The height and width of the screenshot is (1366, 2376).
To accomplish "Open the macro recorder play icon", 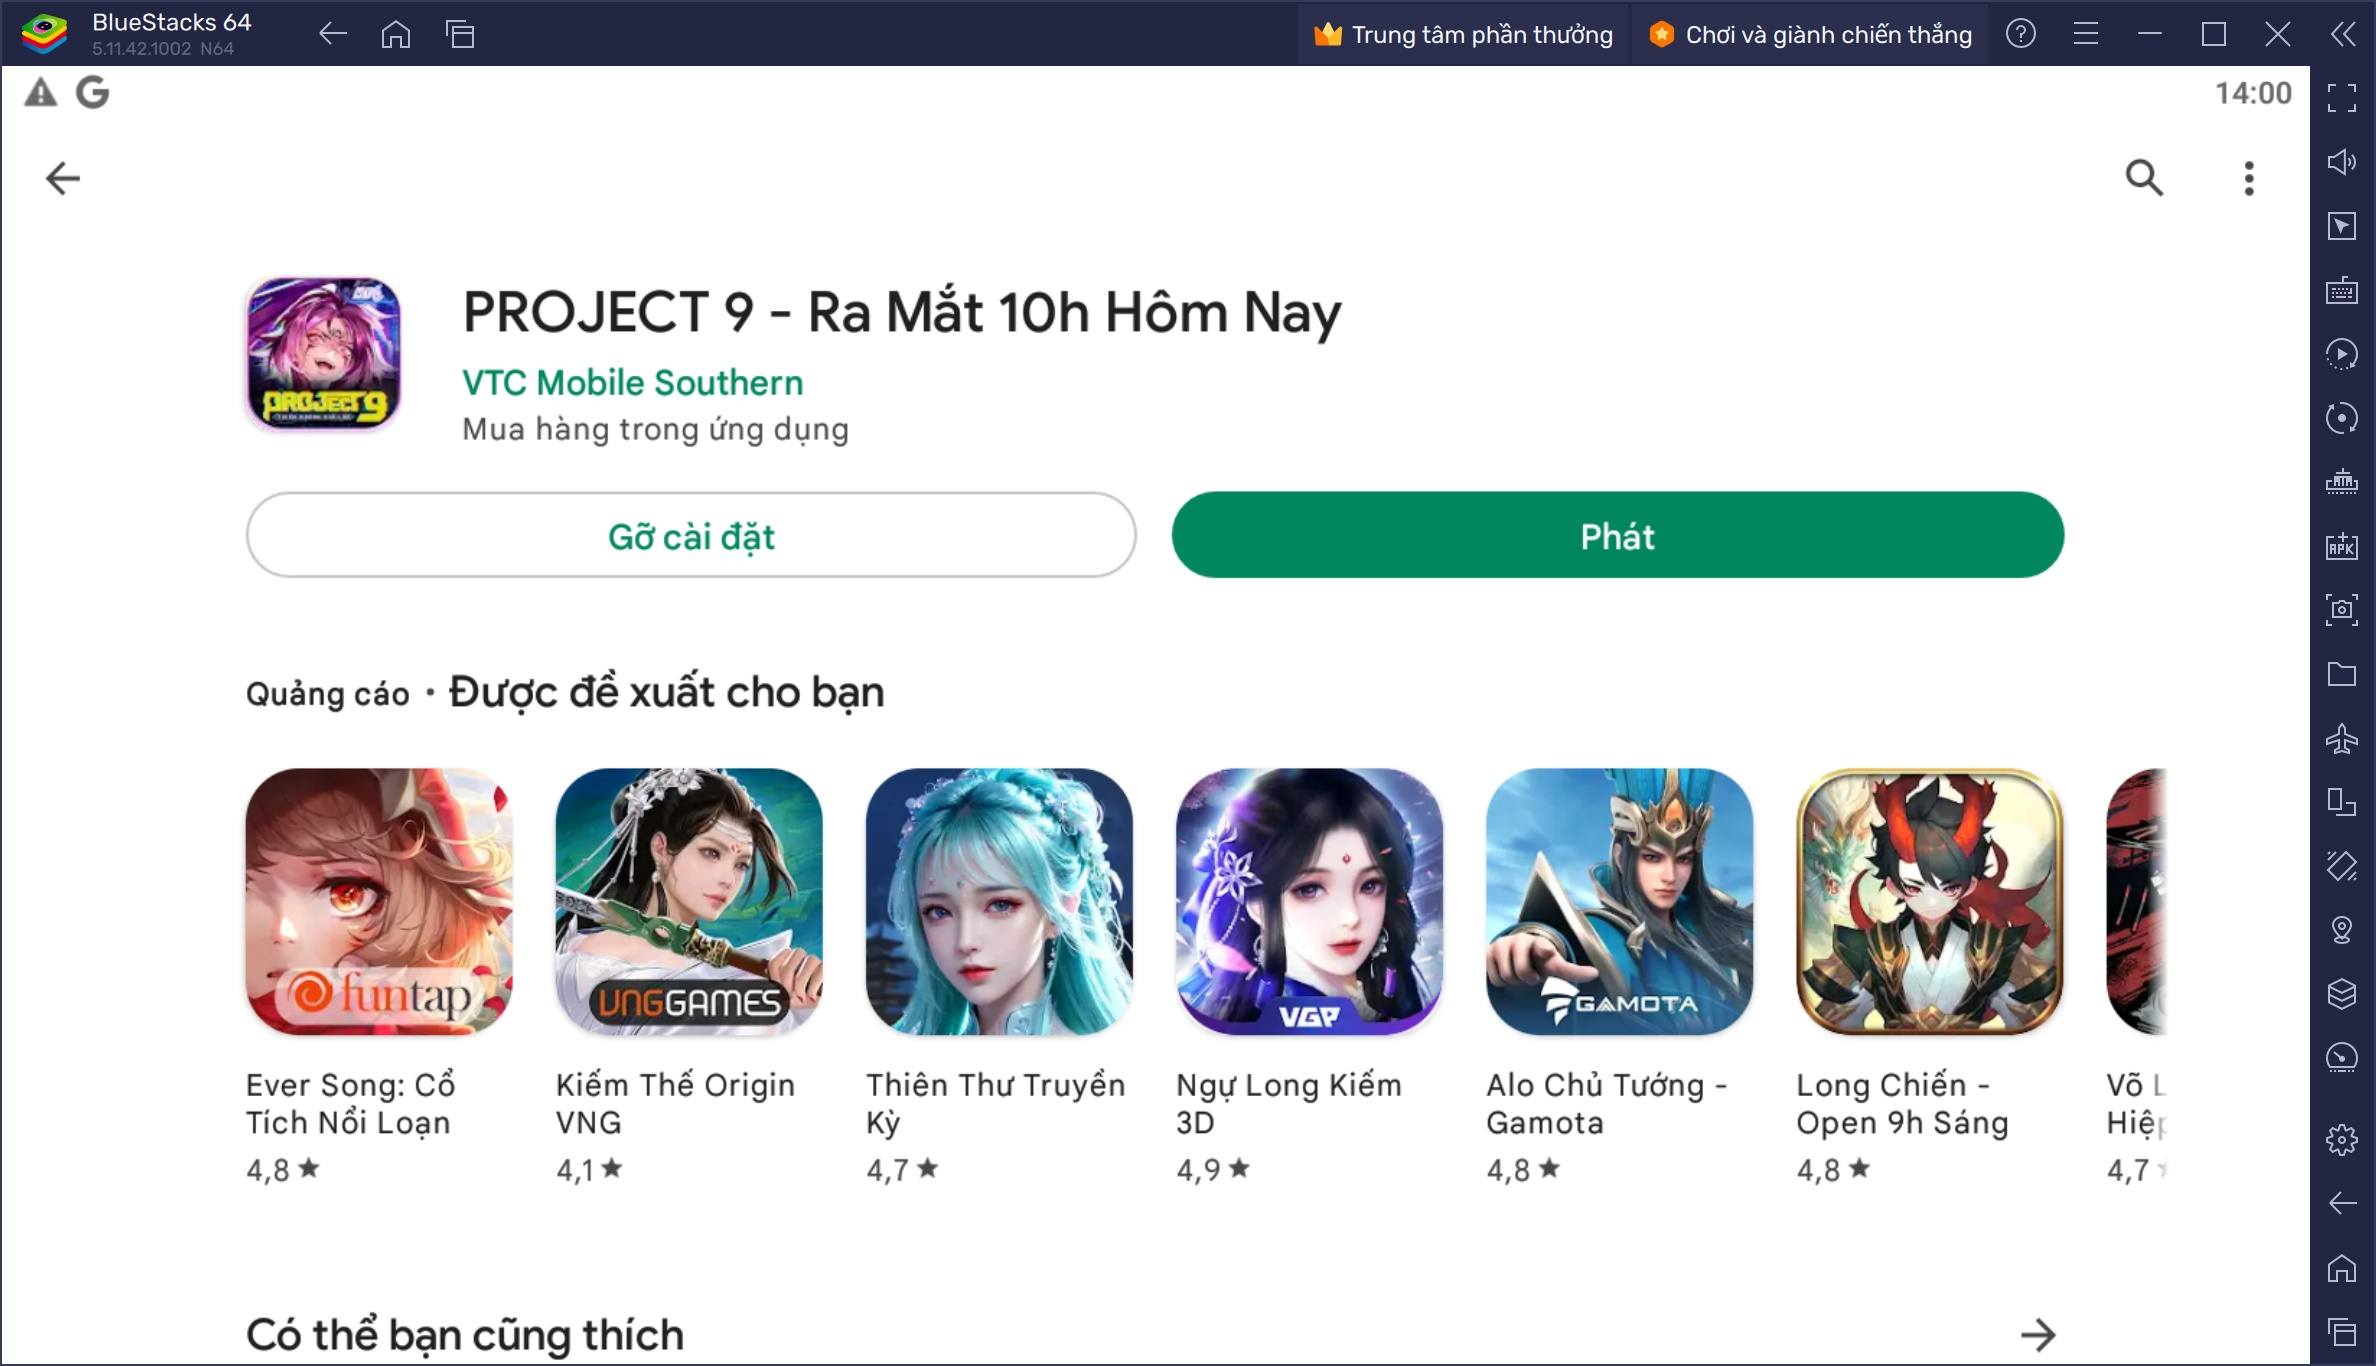I will pyautogui.click(x=2341, y=354).
